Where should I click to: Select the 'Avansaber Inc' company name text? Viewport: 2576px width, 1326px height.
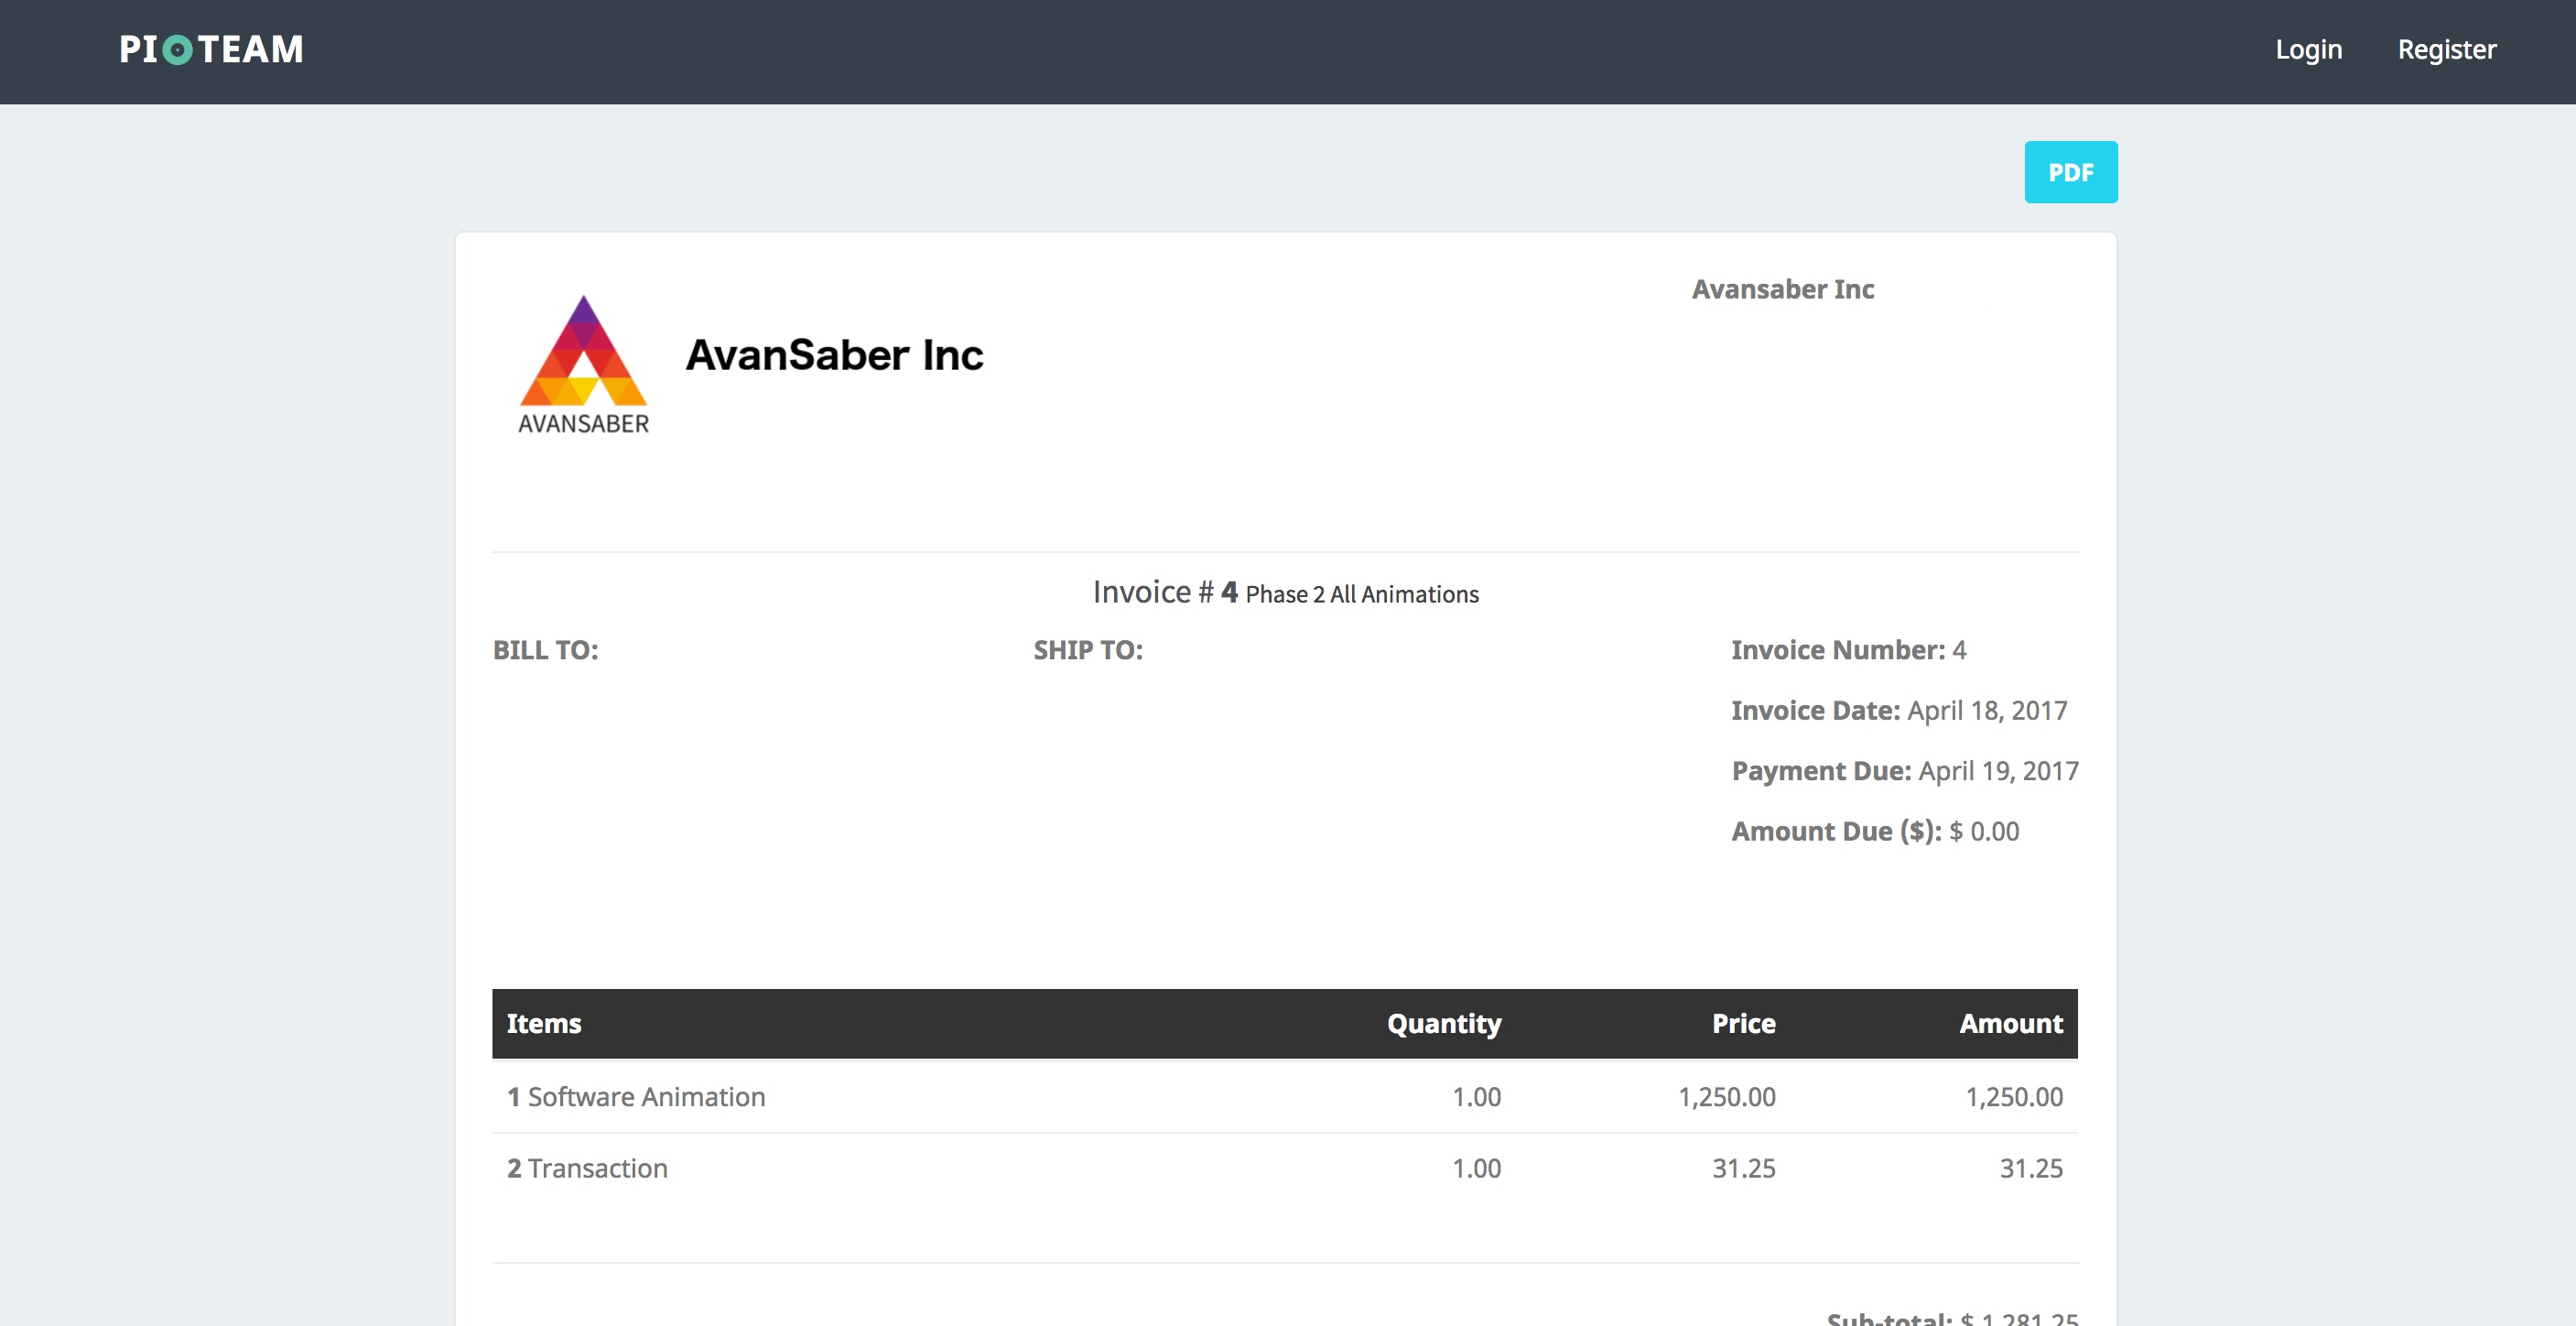point(1782,289)
